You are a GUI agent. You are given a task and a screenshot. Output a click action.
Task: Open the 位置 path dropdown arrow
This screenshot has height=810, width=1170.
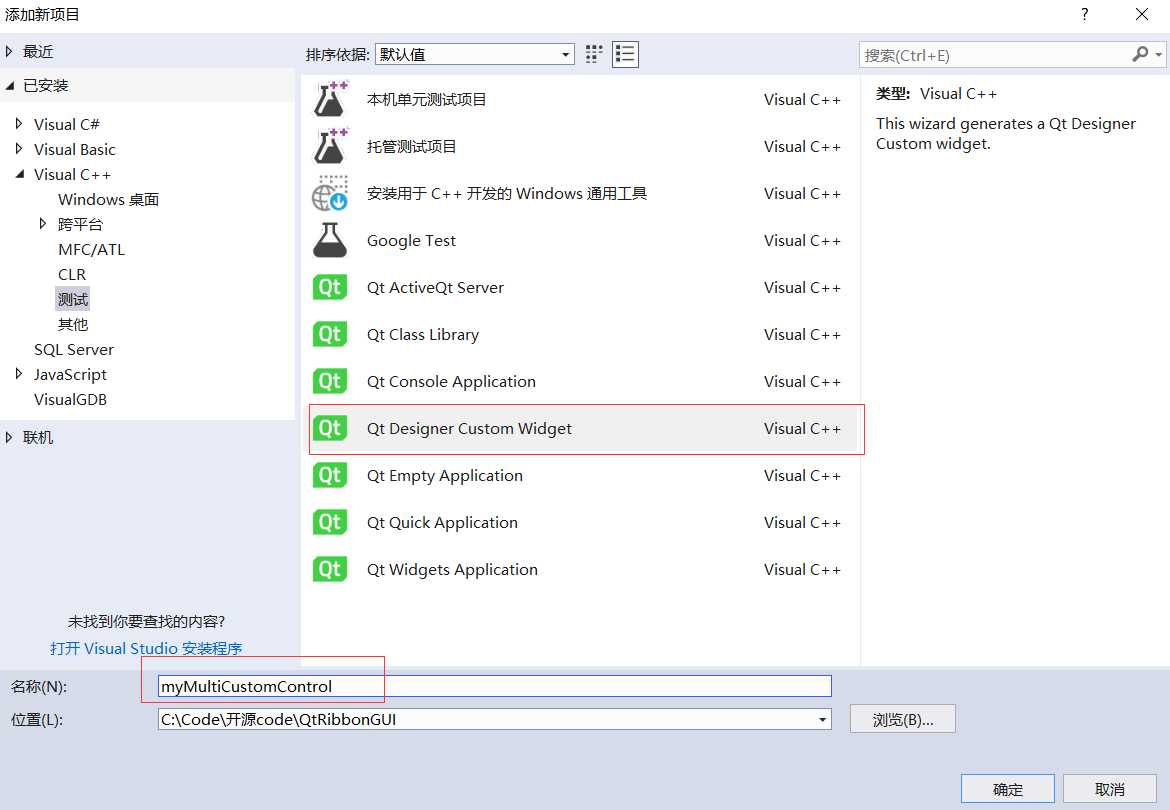tap(822, 720)
